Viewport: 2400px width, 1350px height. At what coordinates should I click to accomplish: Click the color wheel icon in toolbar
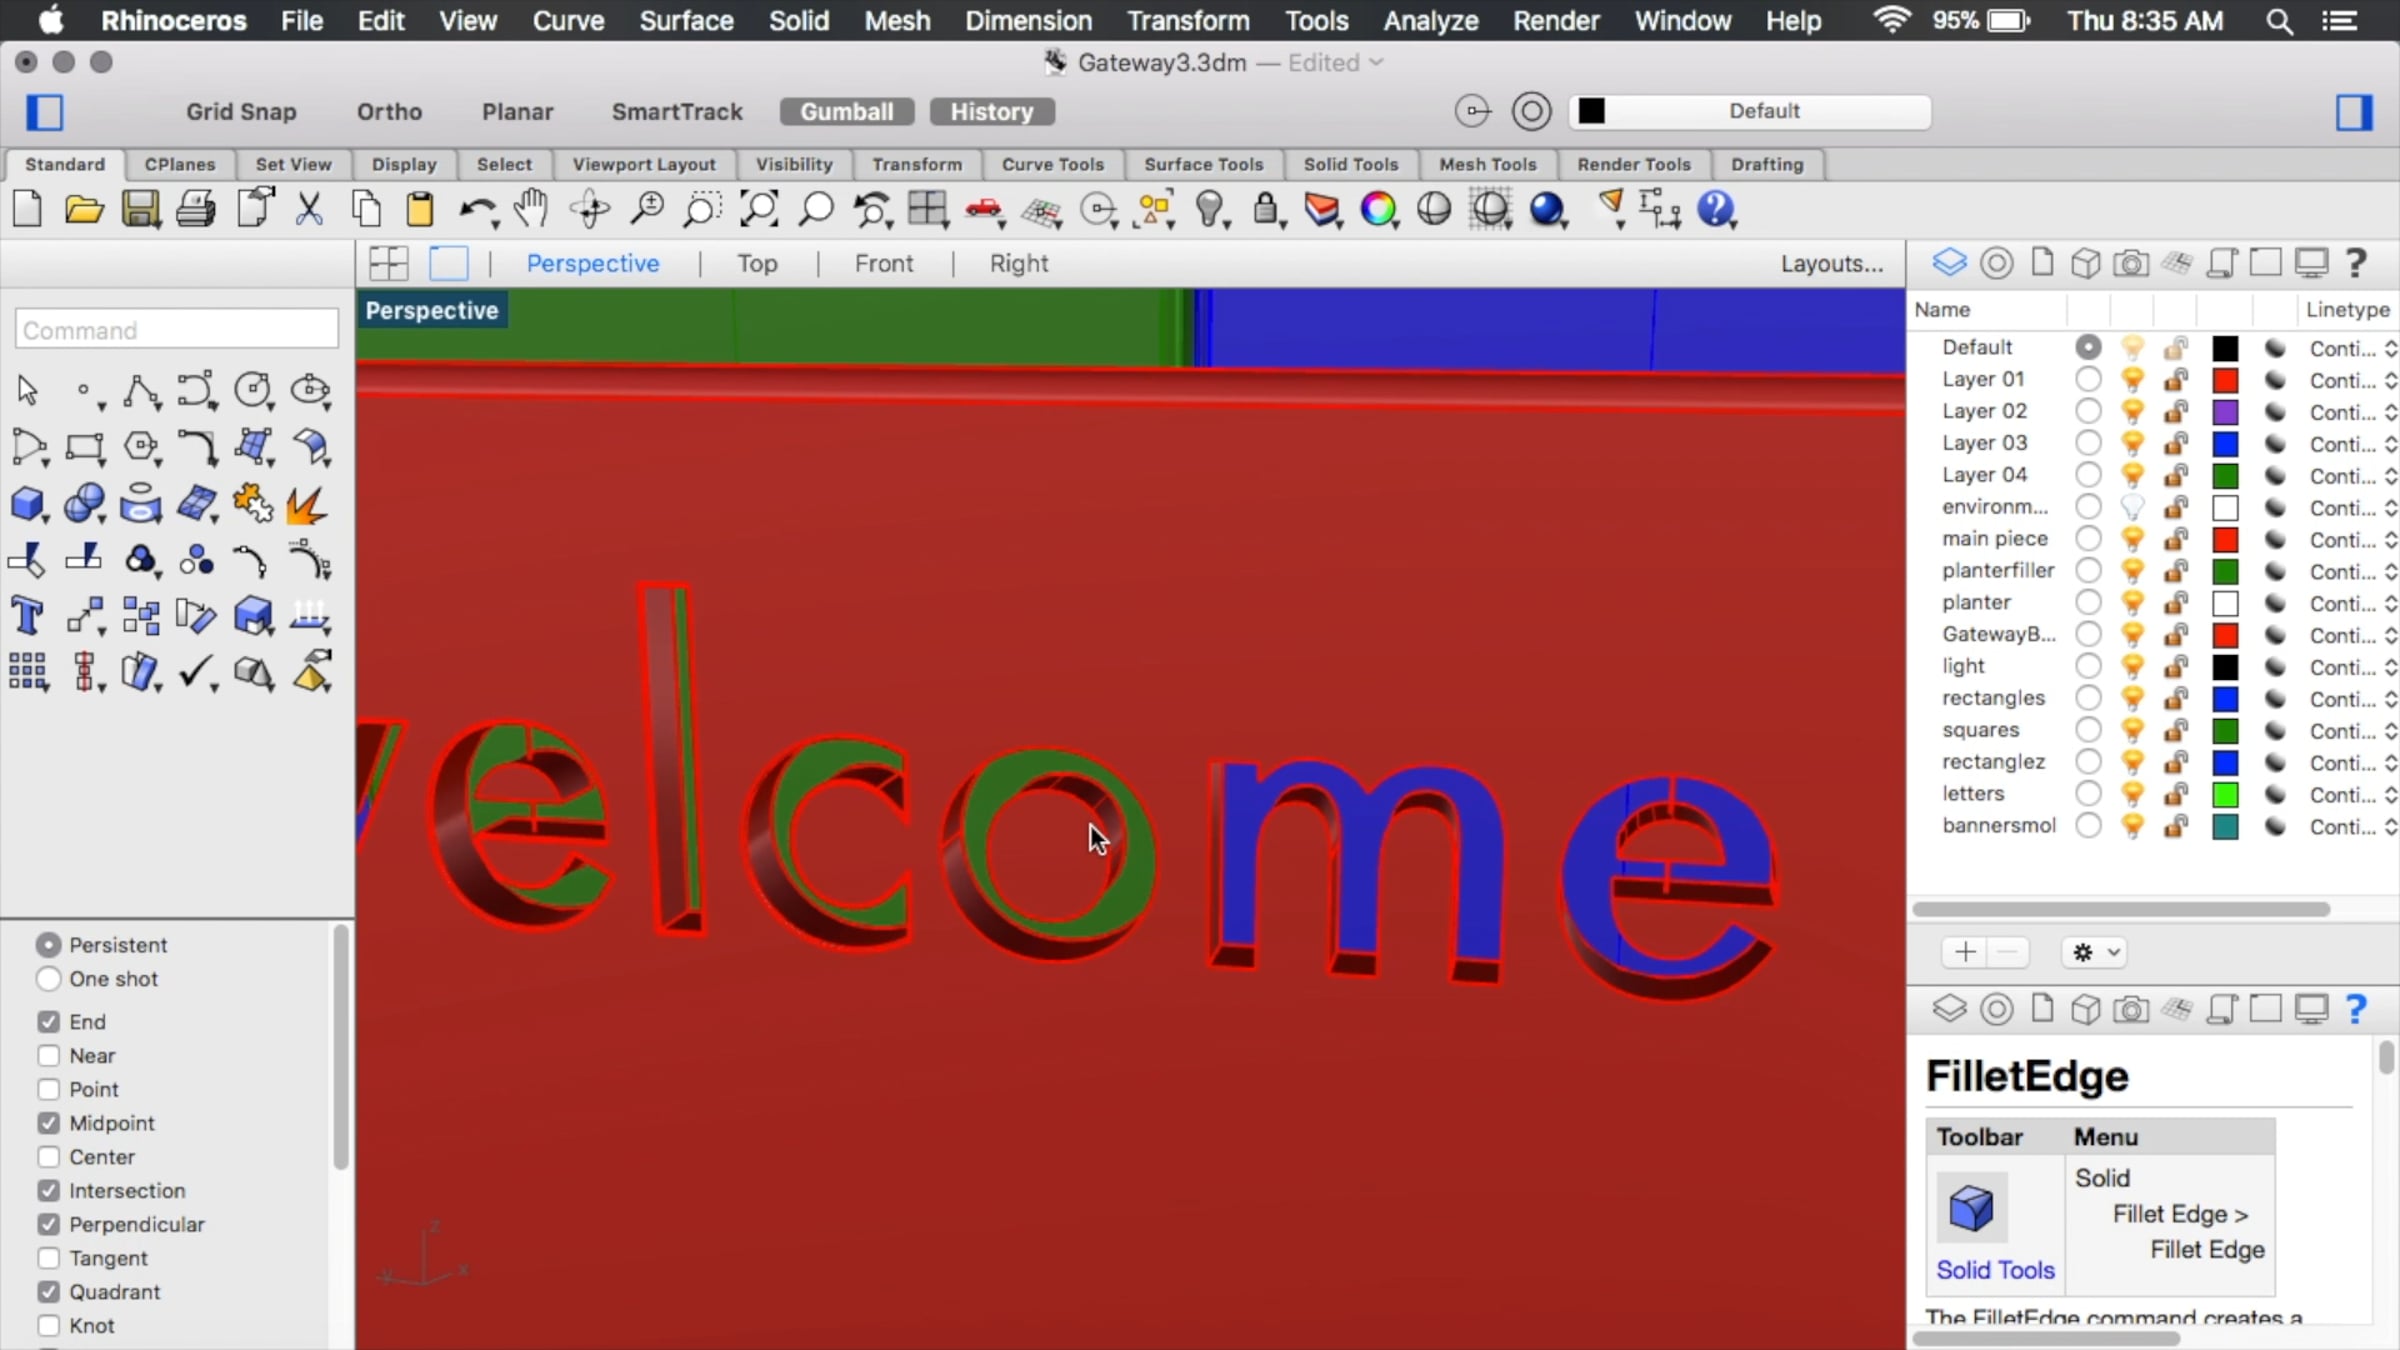click(1378, 209)
